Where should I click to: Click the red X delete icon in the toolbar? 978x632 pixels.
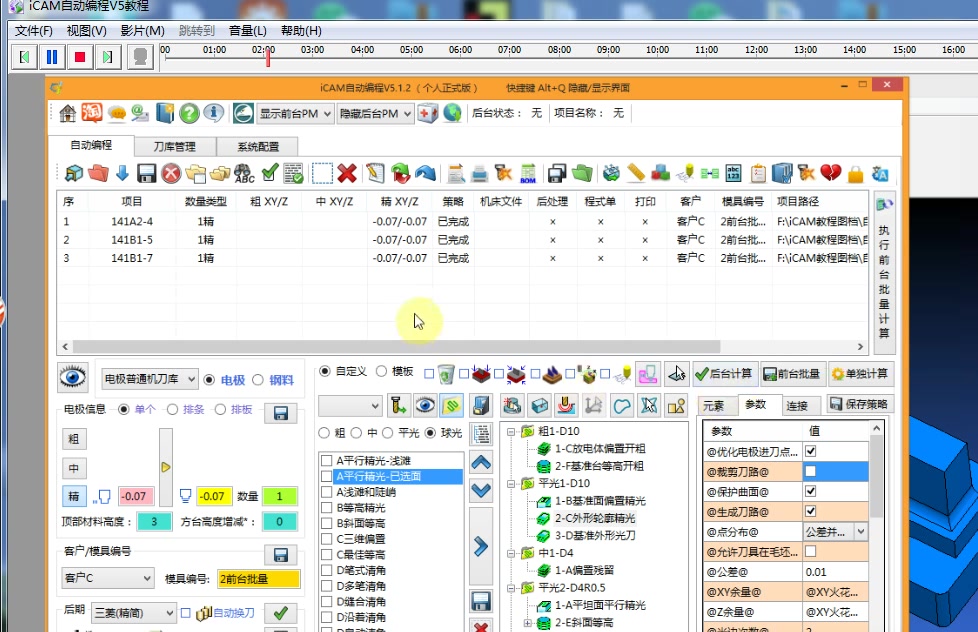(x=344, y=172)
